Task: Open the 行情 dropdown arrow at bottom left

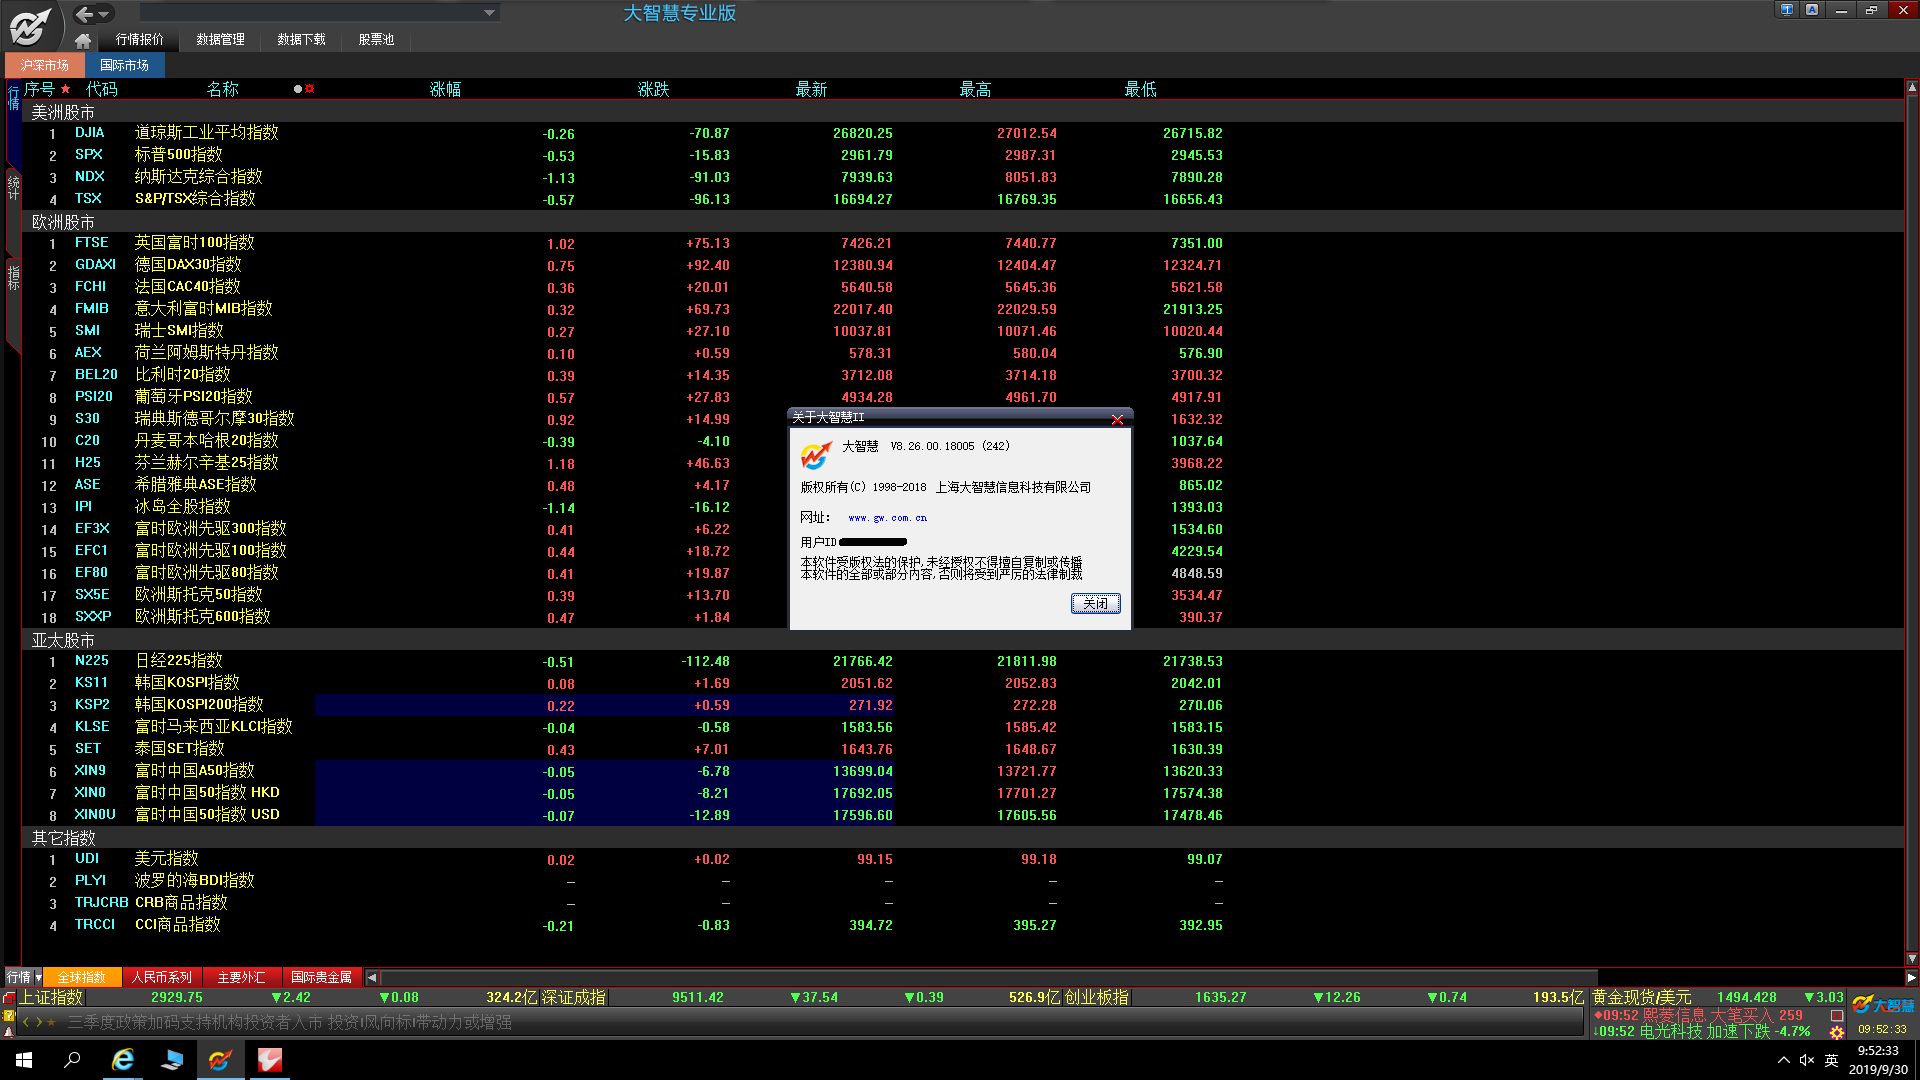Action: click(38, 978)
